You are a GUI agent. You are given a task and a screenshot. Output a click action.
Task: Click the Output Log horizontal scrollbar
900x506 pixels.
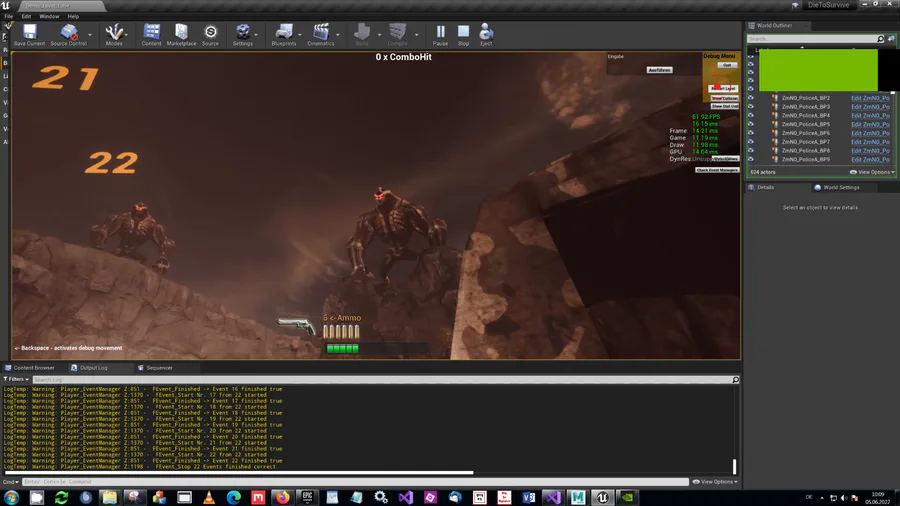click(x=239, y=473)
